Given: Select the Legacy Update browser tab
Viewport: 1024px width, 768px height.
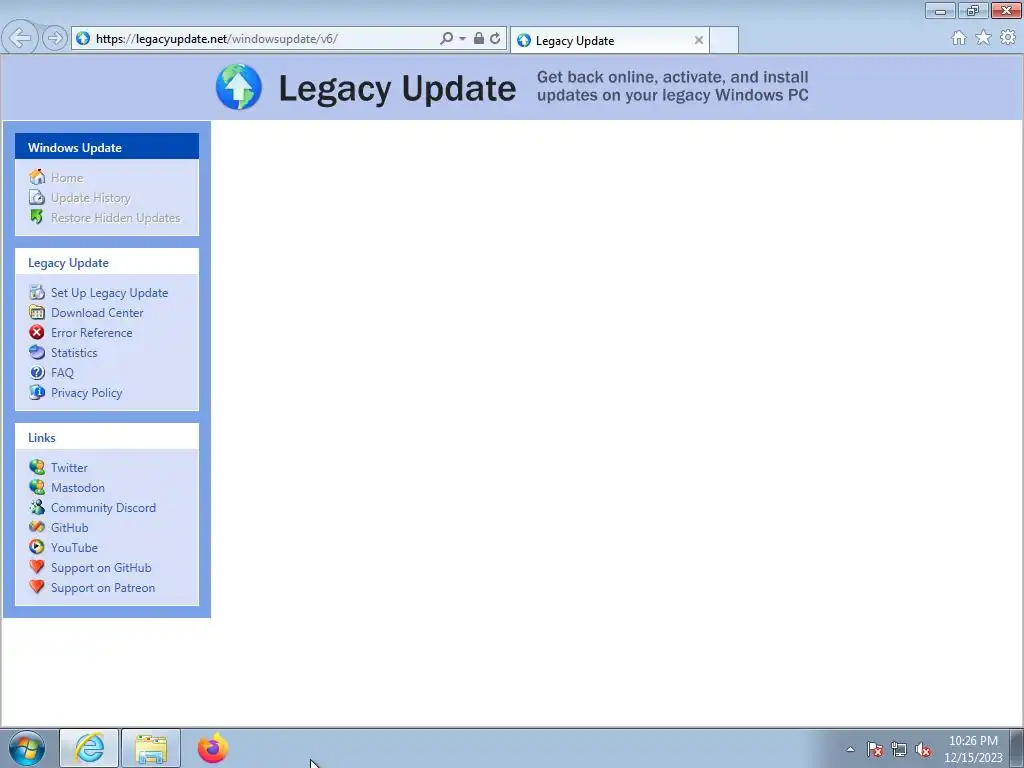Looking at the screenshot, I should pyautogui.click(x=609, y=40).
